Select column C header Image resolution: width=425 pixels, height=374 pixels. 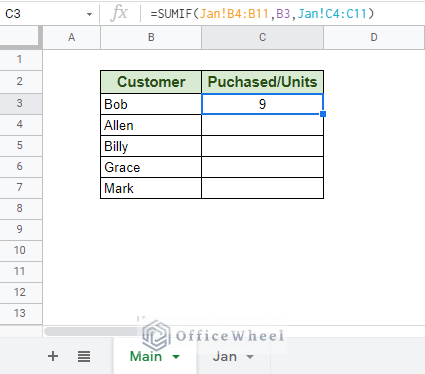(x=263, y=37)
